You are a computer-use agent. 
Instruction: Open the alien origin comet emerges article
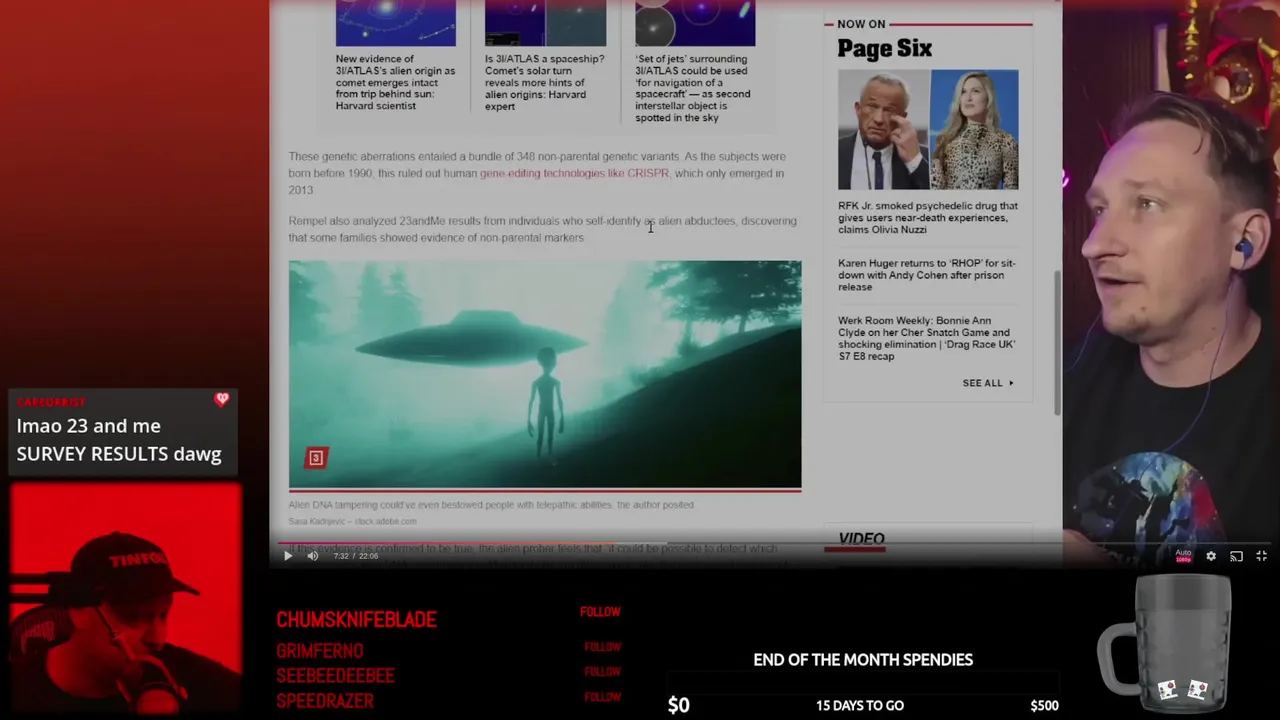click(x=395, y=82)
